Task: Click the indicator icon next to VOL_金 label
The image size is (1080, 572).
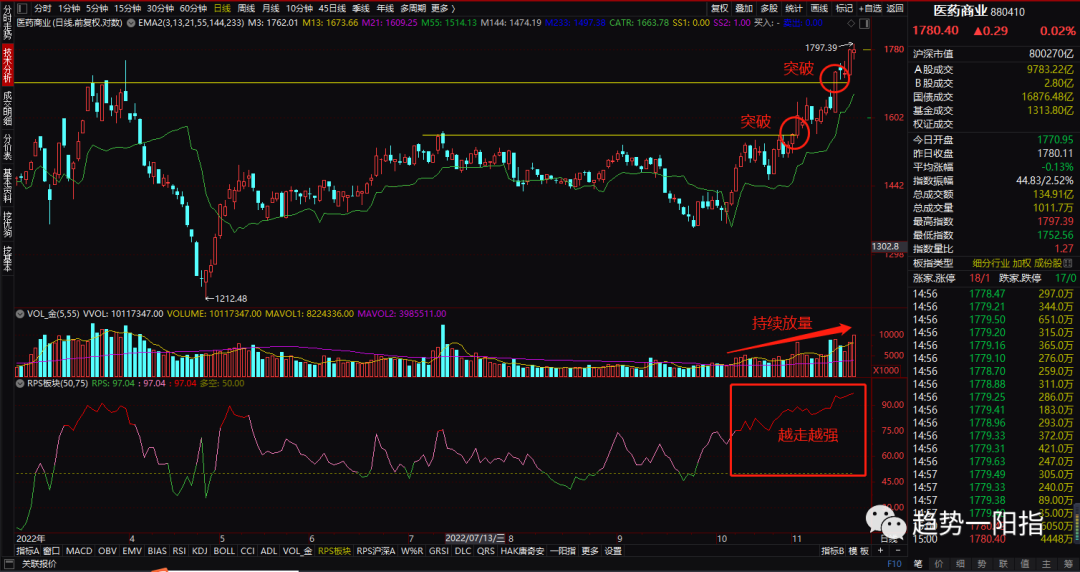Action: 21,314
